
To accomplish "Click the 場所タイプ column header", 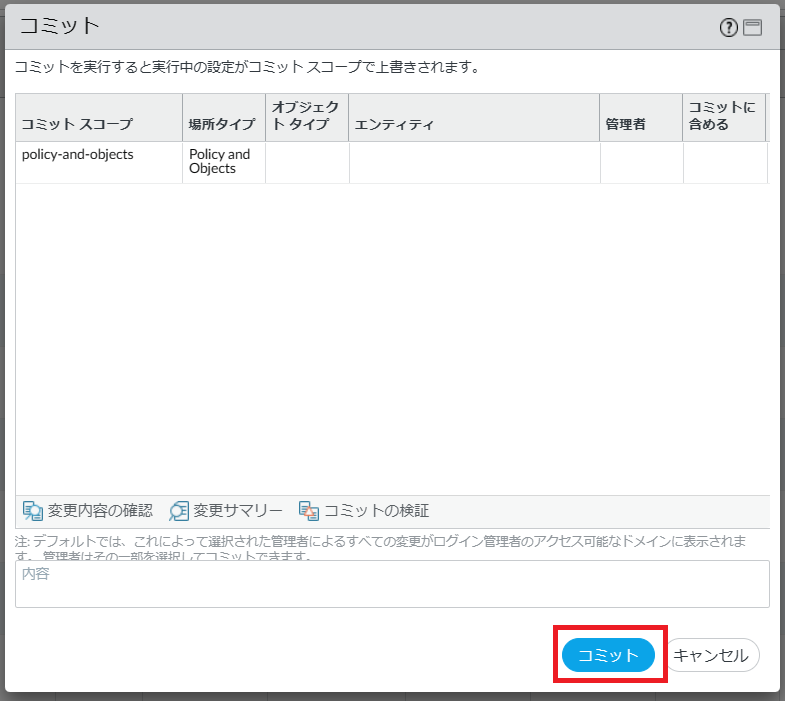I will 224,117.
